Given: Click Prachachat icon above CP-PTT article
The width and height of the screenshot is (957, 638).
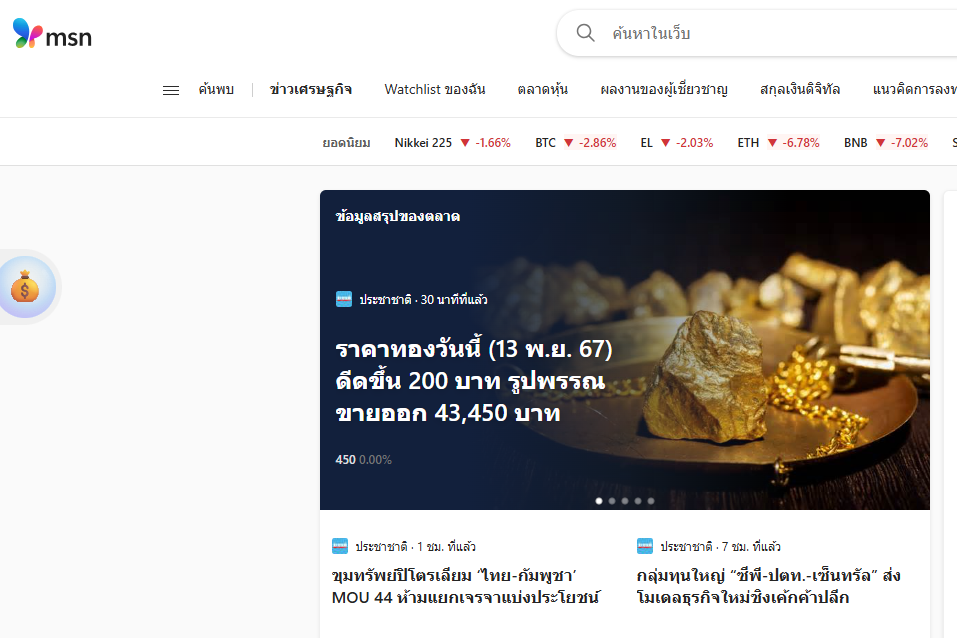Looking at the screenshot, I should [x=645, y=546].
